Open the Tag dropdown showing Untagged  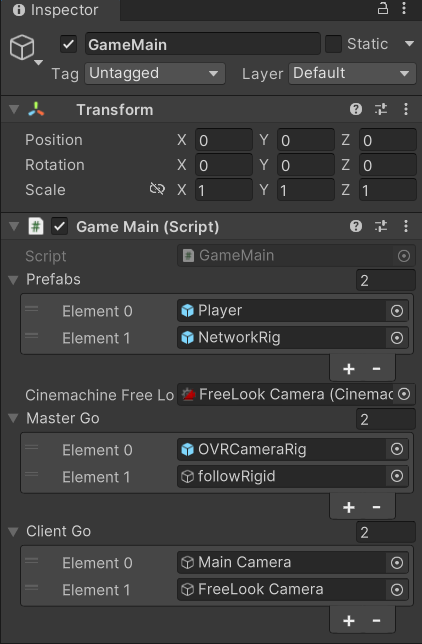[155, 74]
